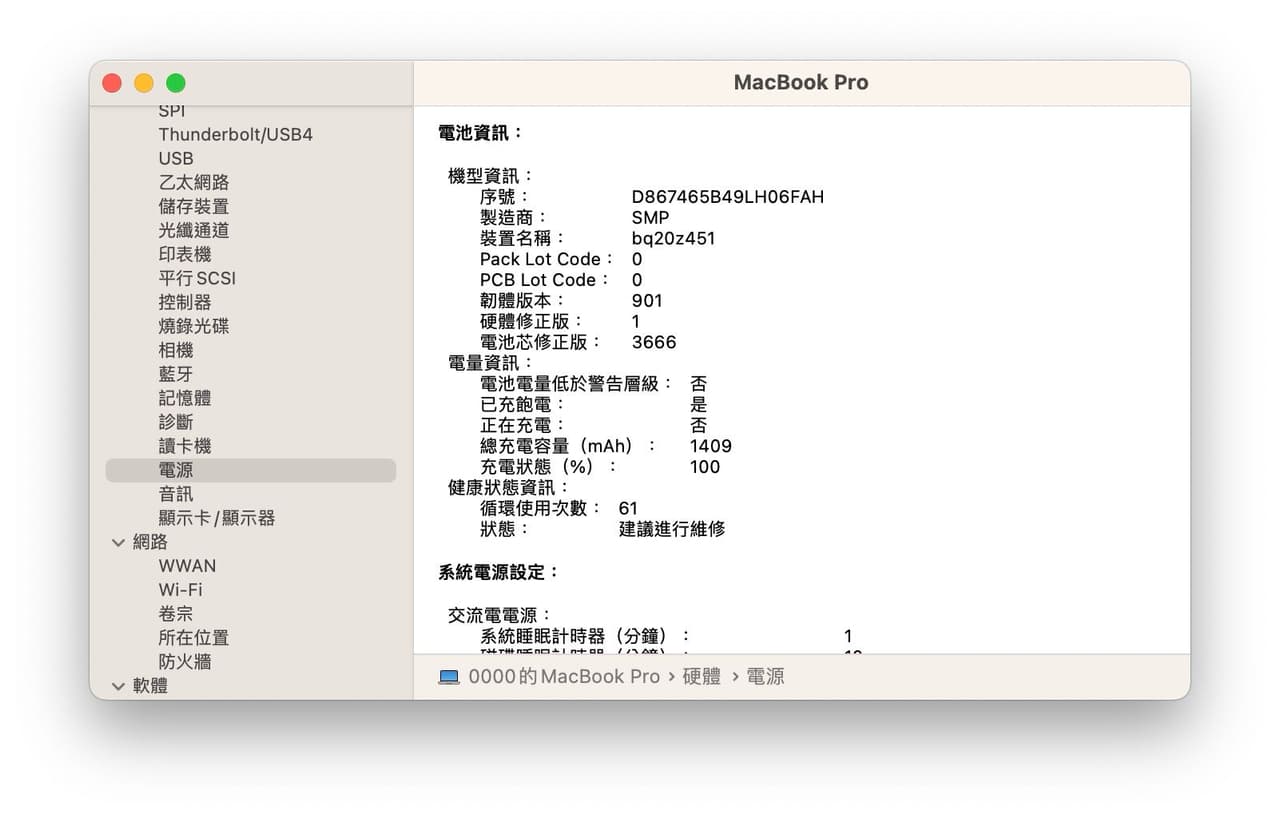The height and width of the screenshot is (818, 1280).
Task: Select the highlighted 電源 item
Action: [251, 470]
